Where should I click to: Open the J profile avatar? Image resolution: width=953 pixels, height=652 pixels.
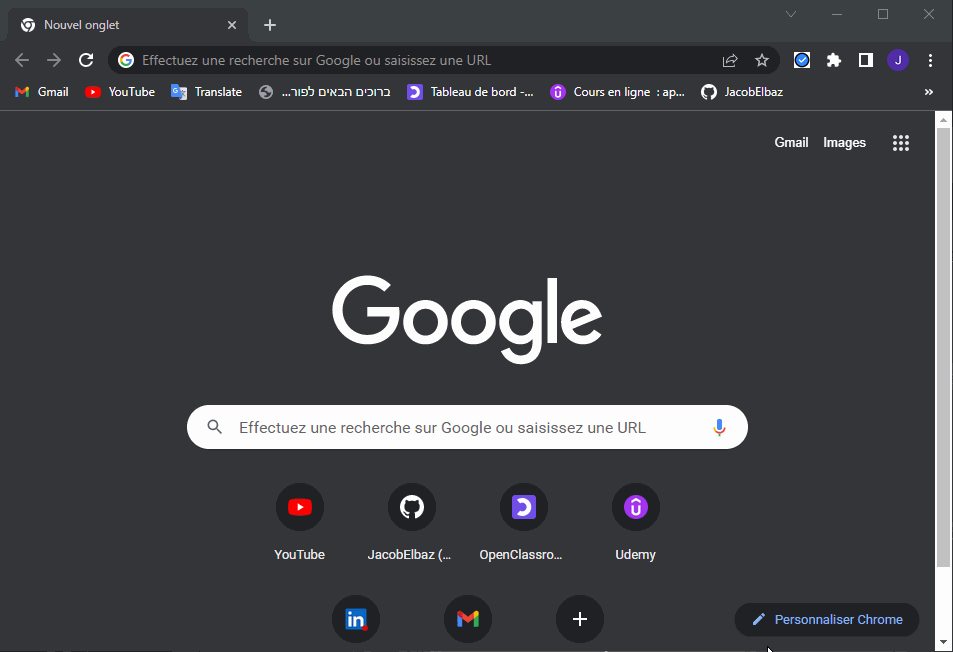coord(898,60)
